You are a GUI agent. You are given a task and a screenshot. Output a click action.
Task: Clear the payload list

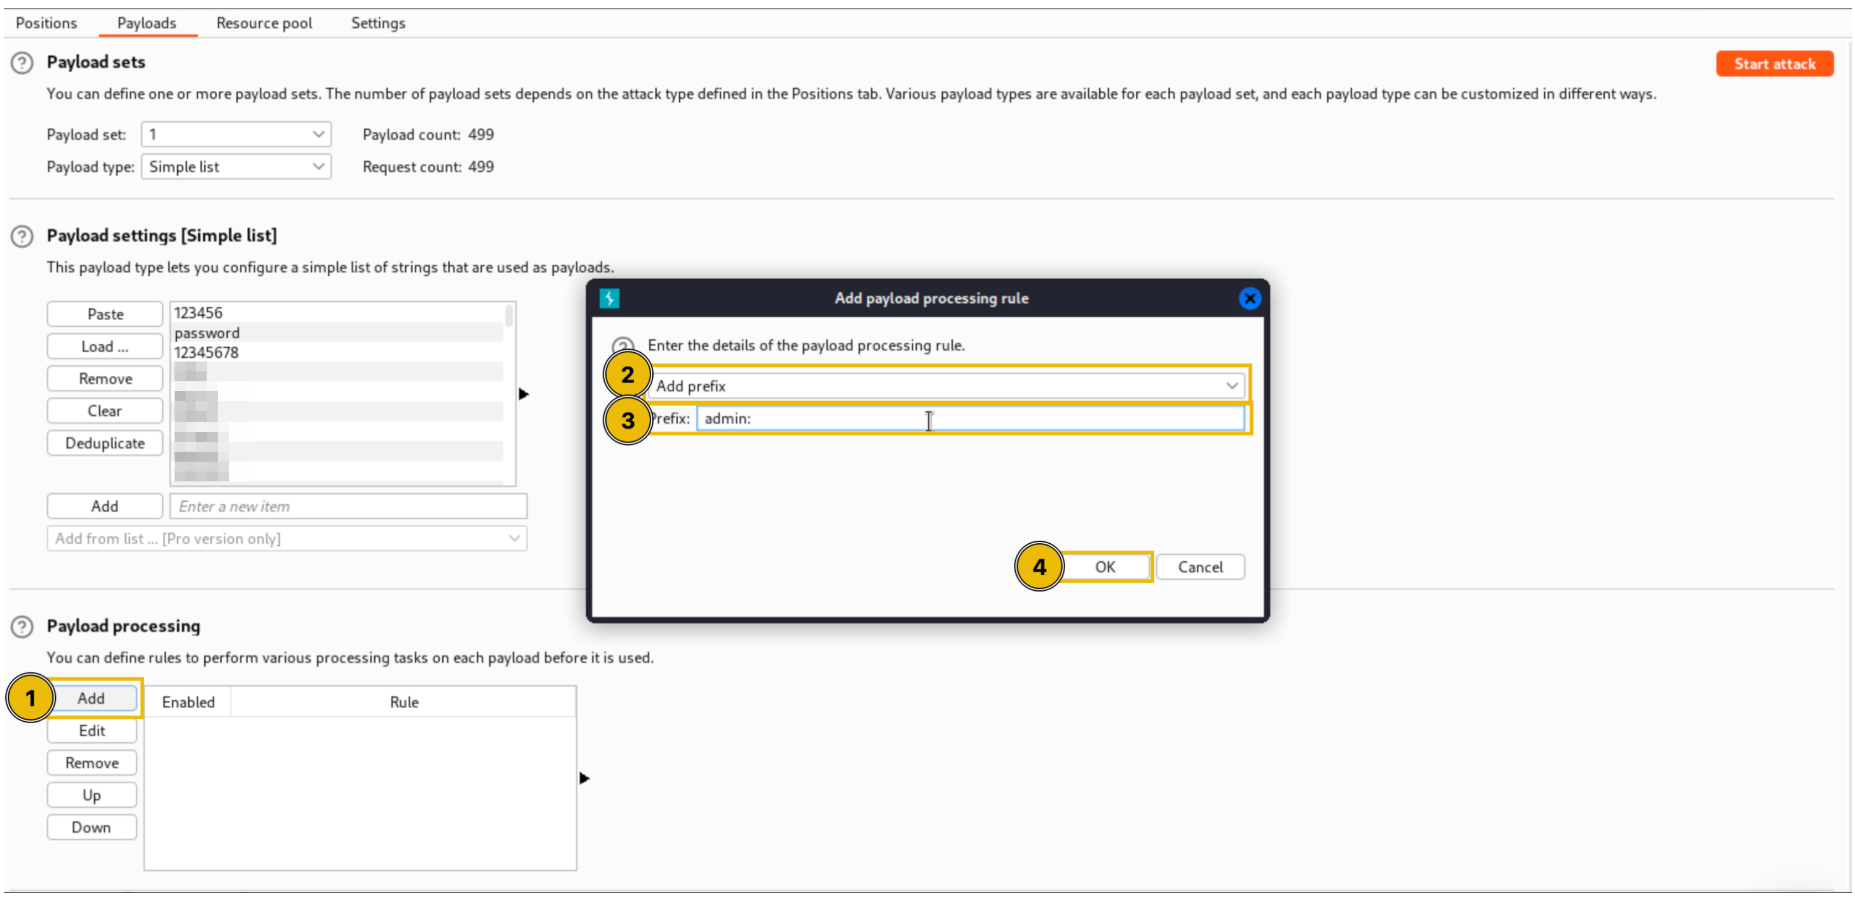point(105,411)
